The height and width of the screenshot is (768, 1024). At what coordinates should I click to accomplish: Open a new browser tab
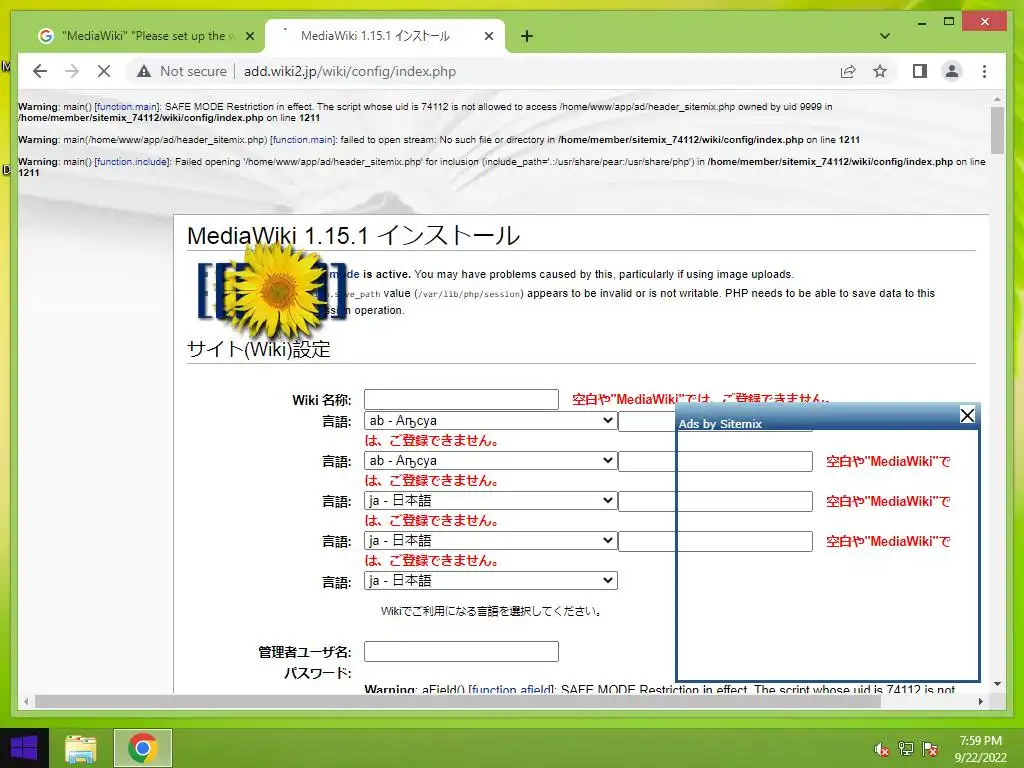tap(527, 36)
